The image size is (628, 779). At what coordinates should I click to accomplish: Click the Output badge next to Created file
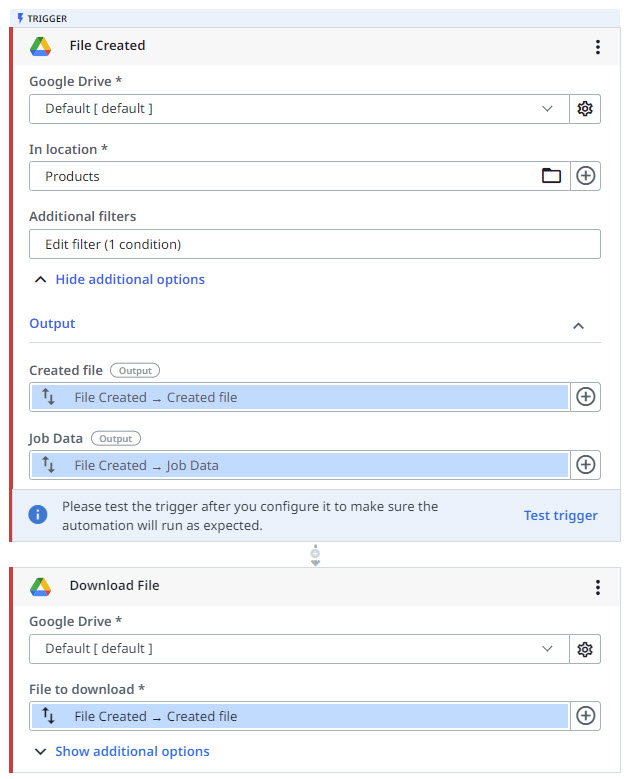pos(135,371)
